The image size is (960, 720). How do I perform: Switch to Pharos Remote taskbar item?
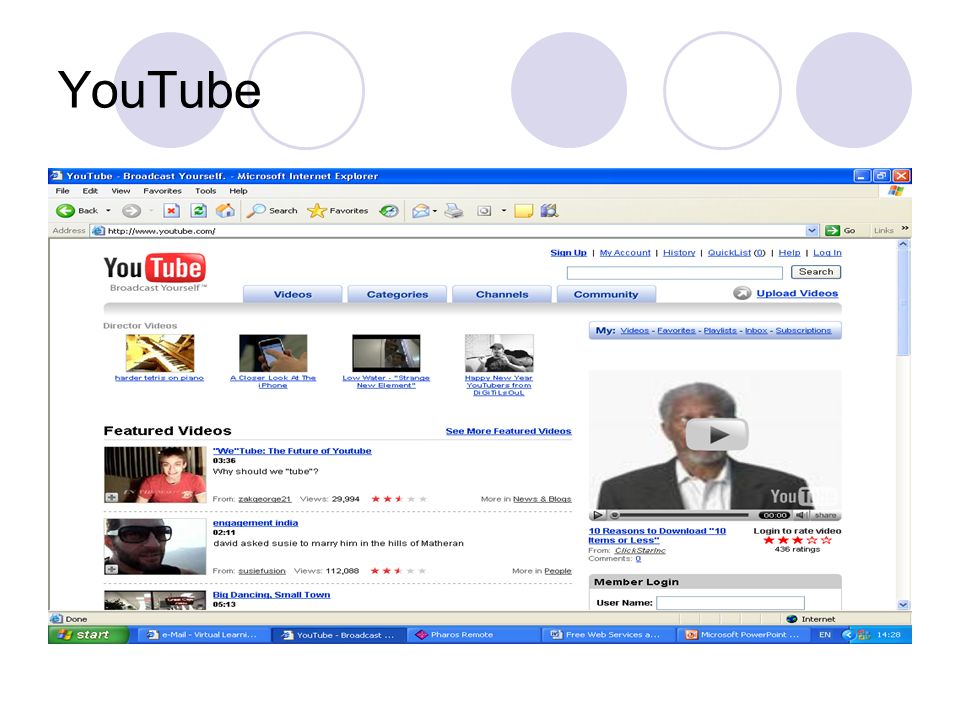coord(471,635)
